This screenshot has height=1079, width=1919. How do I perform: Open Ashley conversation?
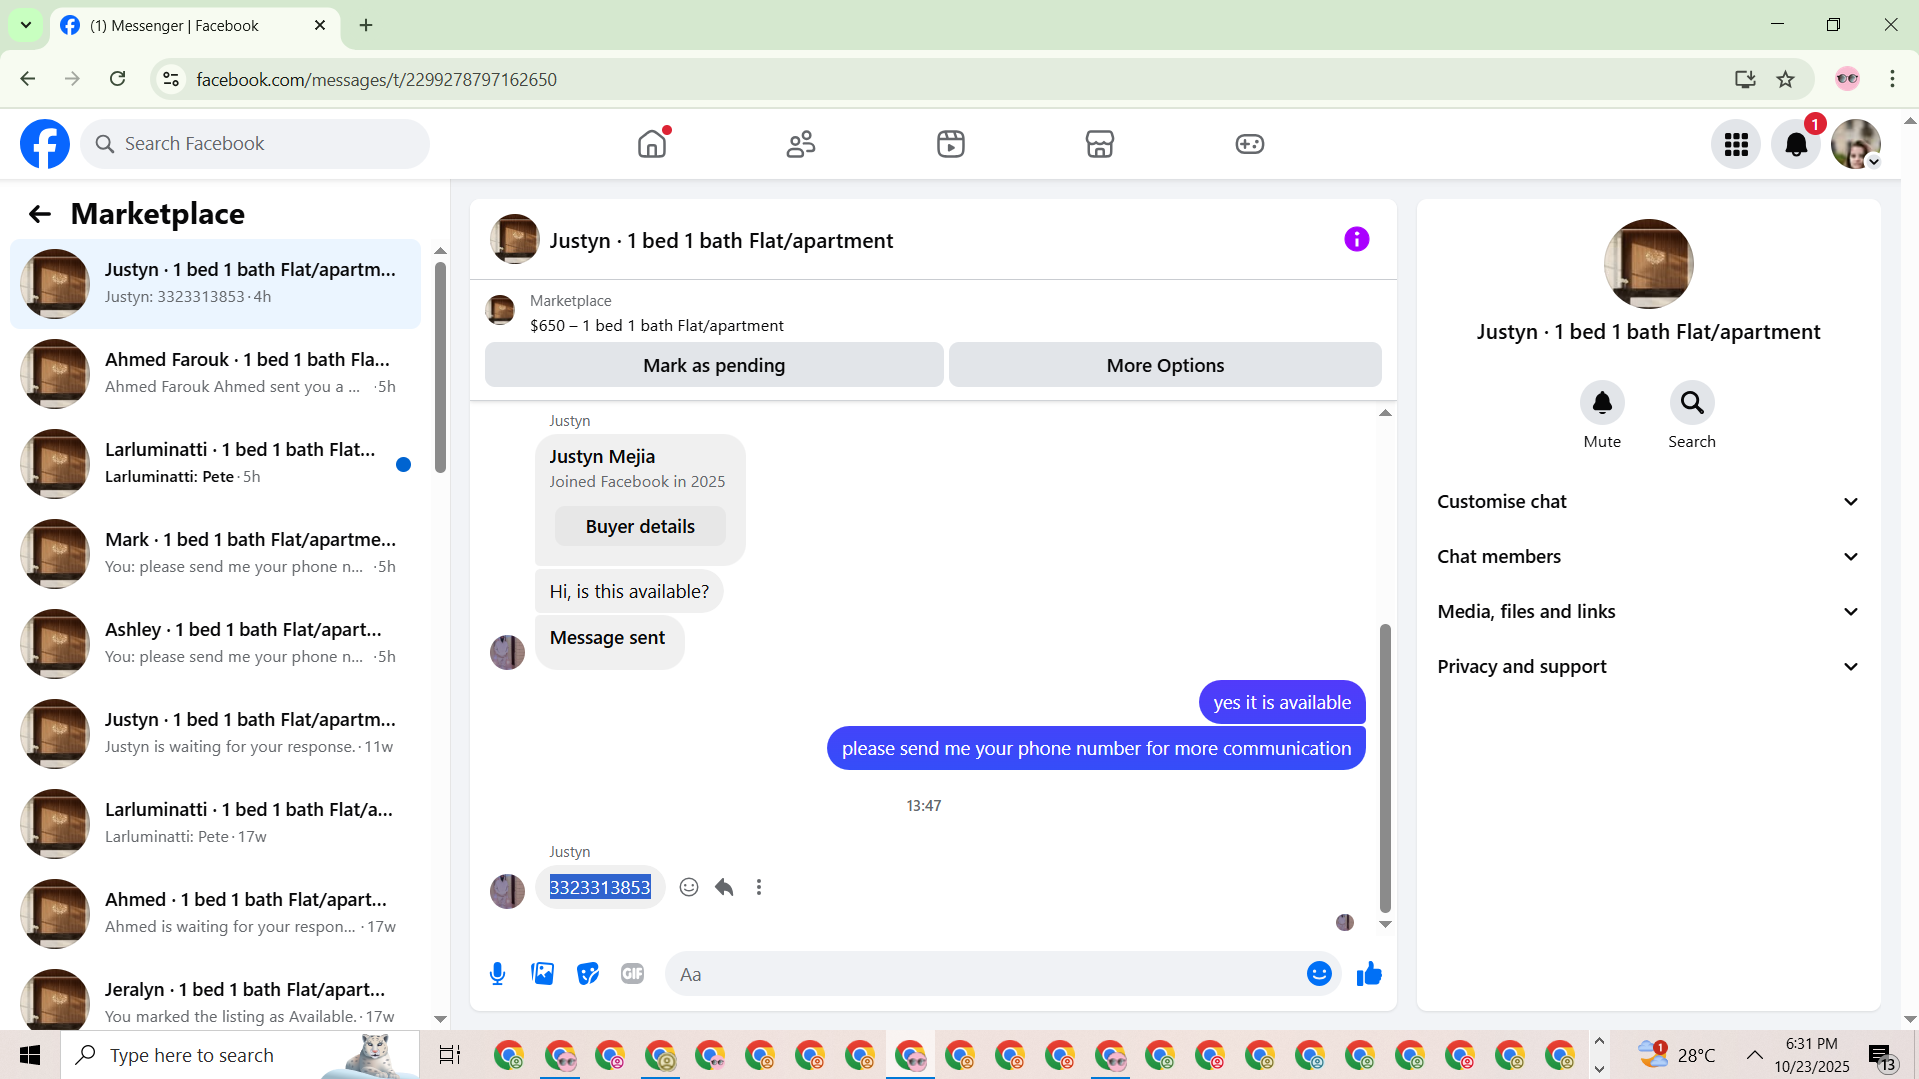[x=216, y=644]
